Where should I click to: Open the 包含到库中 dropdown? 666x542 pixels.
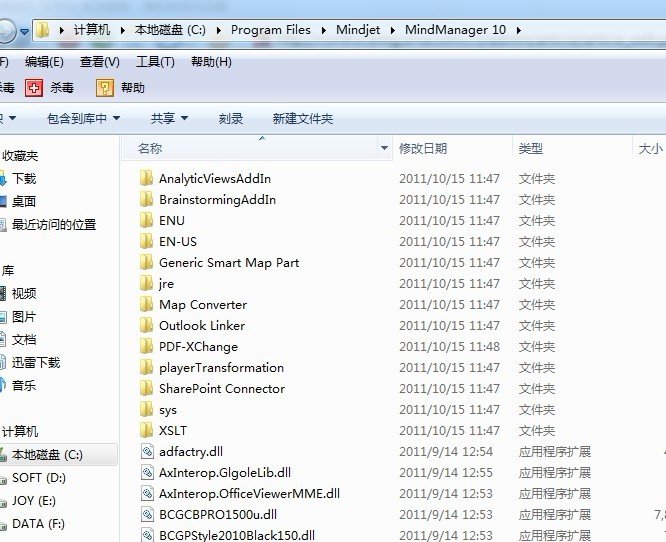pos(83,118)
